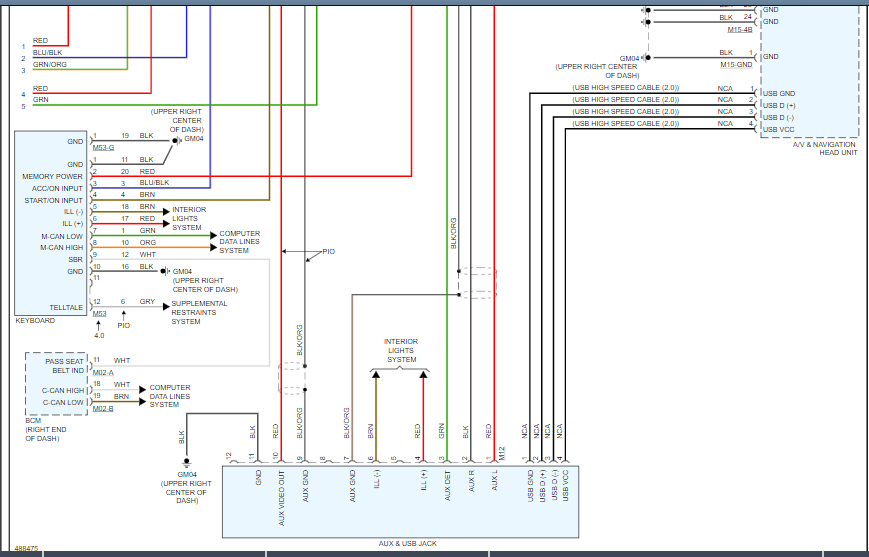This screenshot has width=869, height=557.
Task: Click the GM04 ground symbol left of AUX jack
Action: (x=187, y=462)
